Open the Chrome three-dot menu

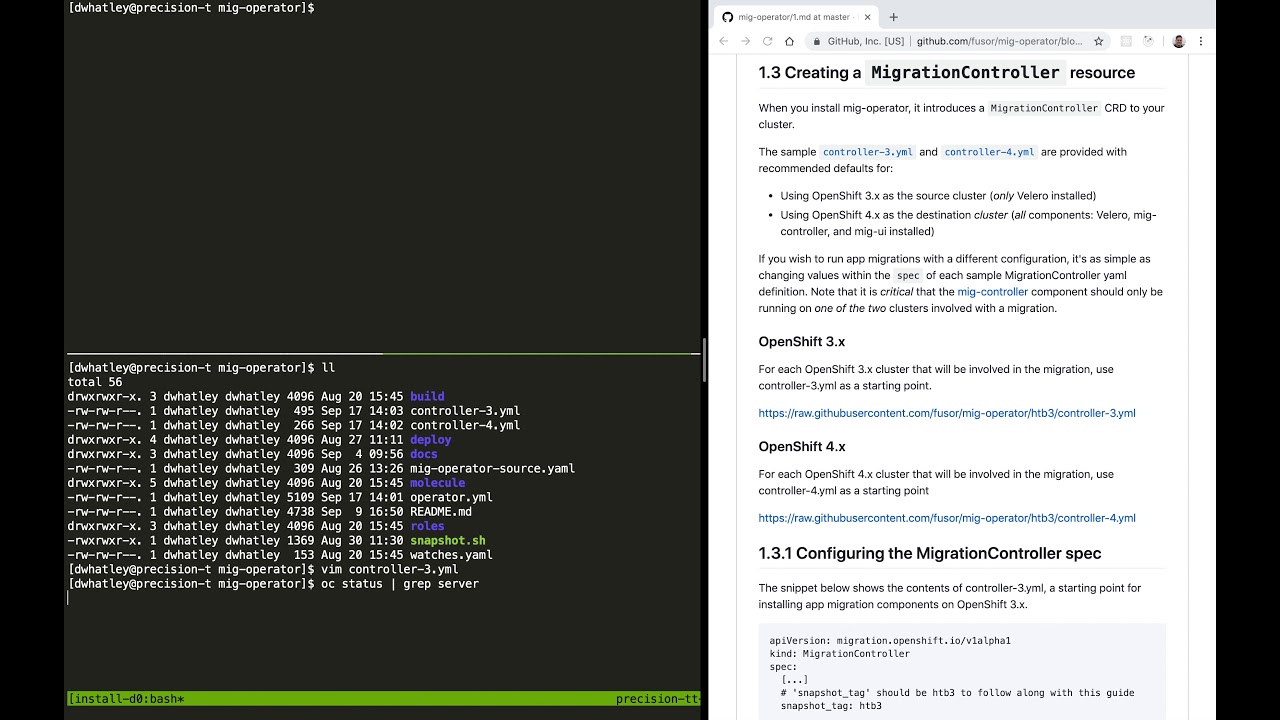[x=1201, y=41]
